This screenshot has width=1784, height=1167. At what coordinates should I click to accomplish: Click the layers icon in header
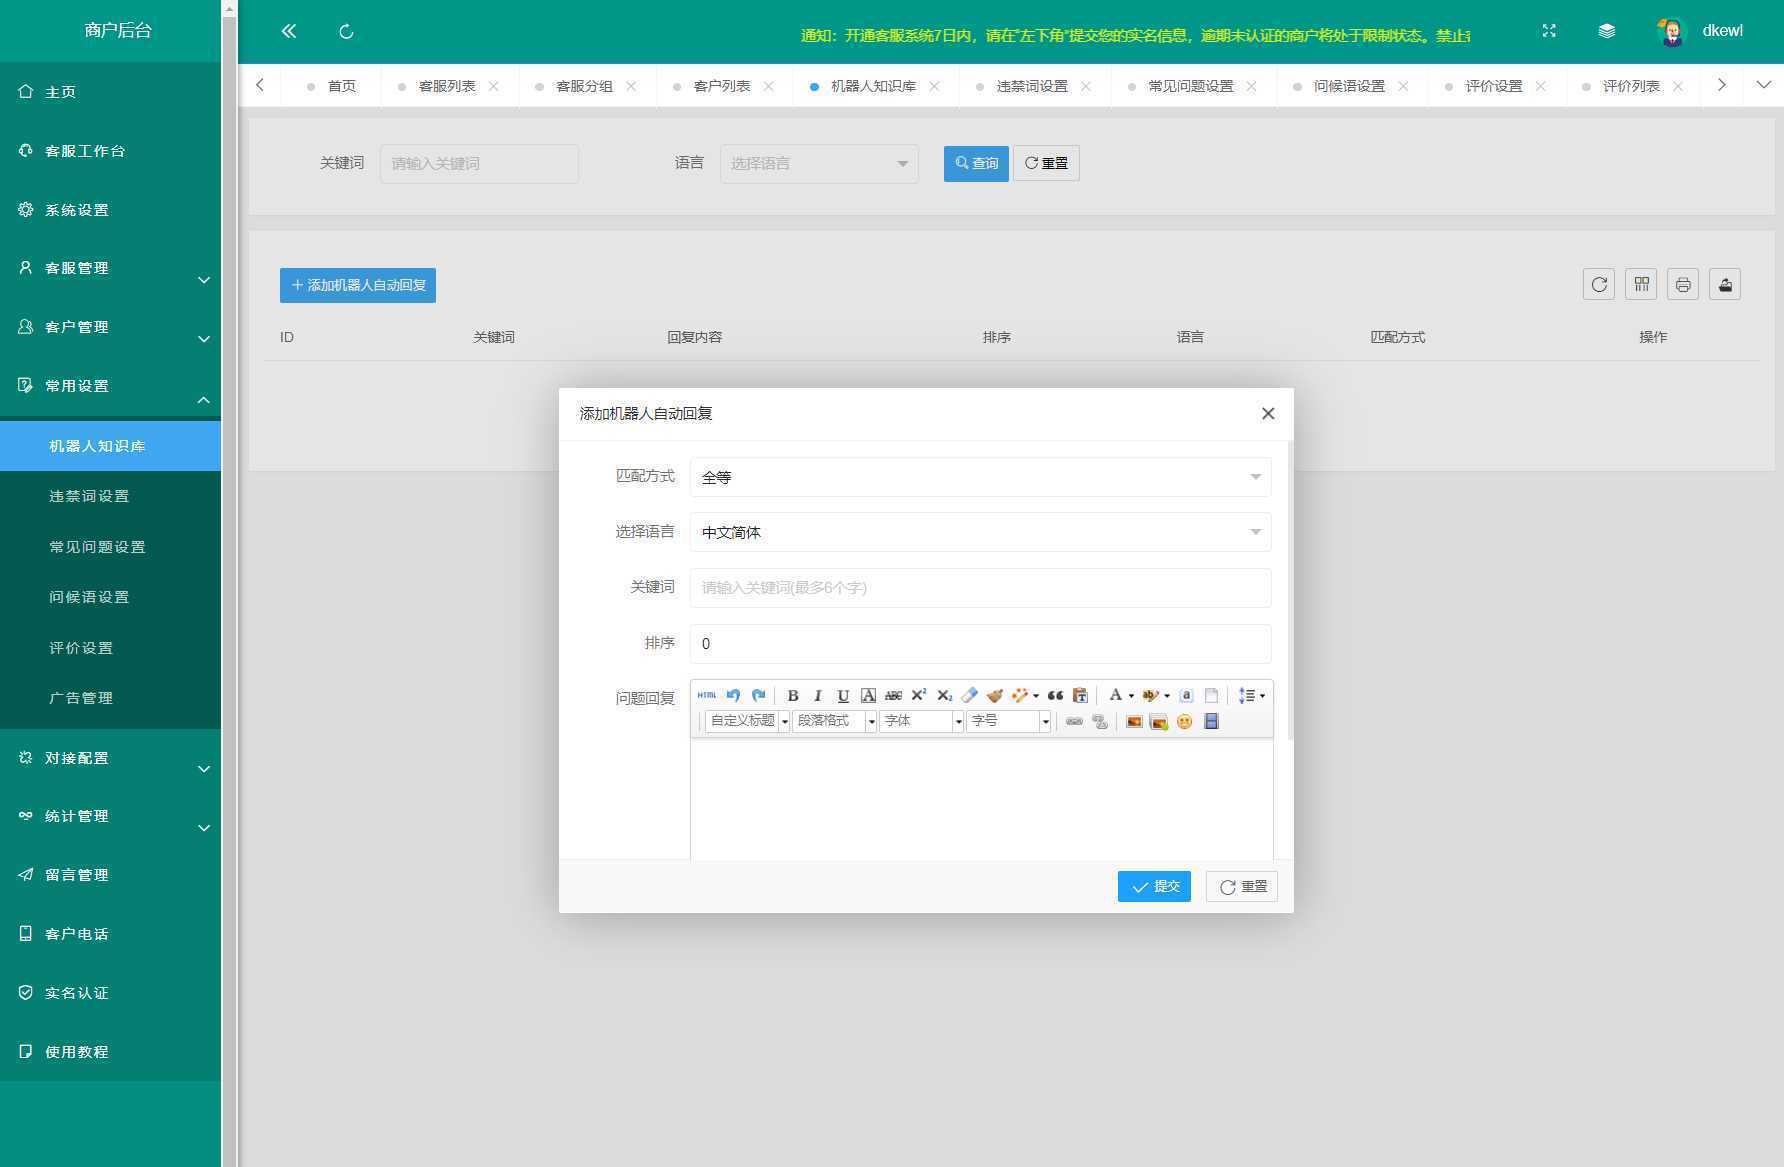click(x=1607, y=31)
